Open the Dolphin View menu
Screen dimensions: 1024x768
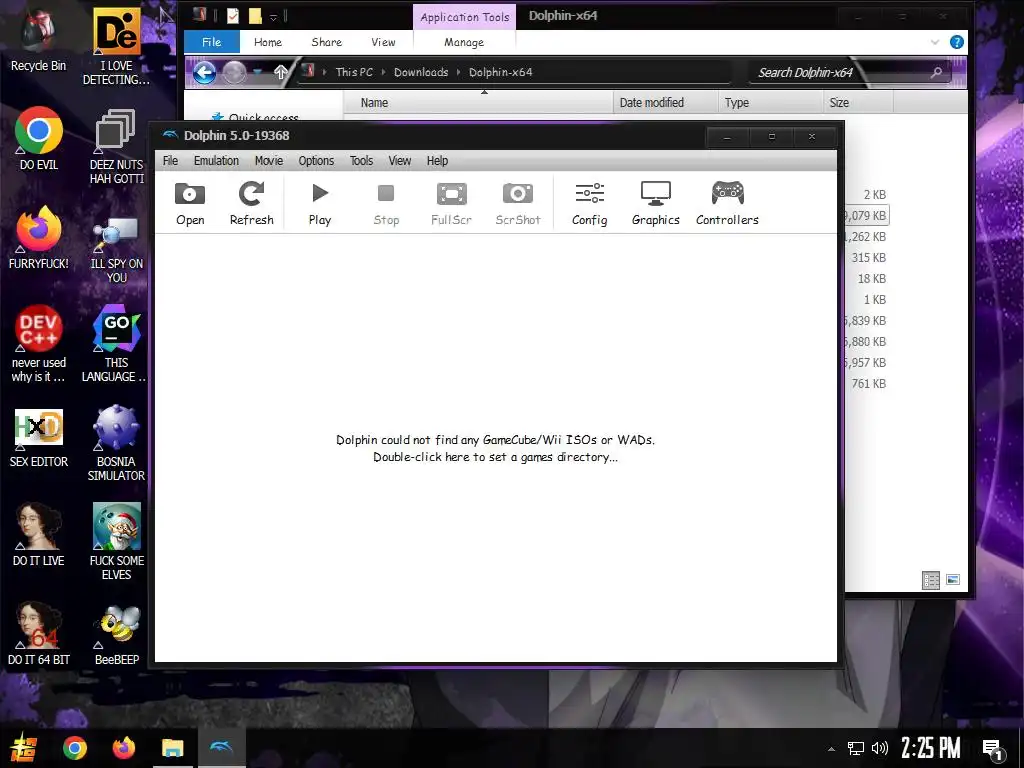point(400,161)
